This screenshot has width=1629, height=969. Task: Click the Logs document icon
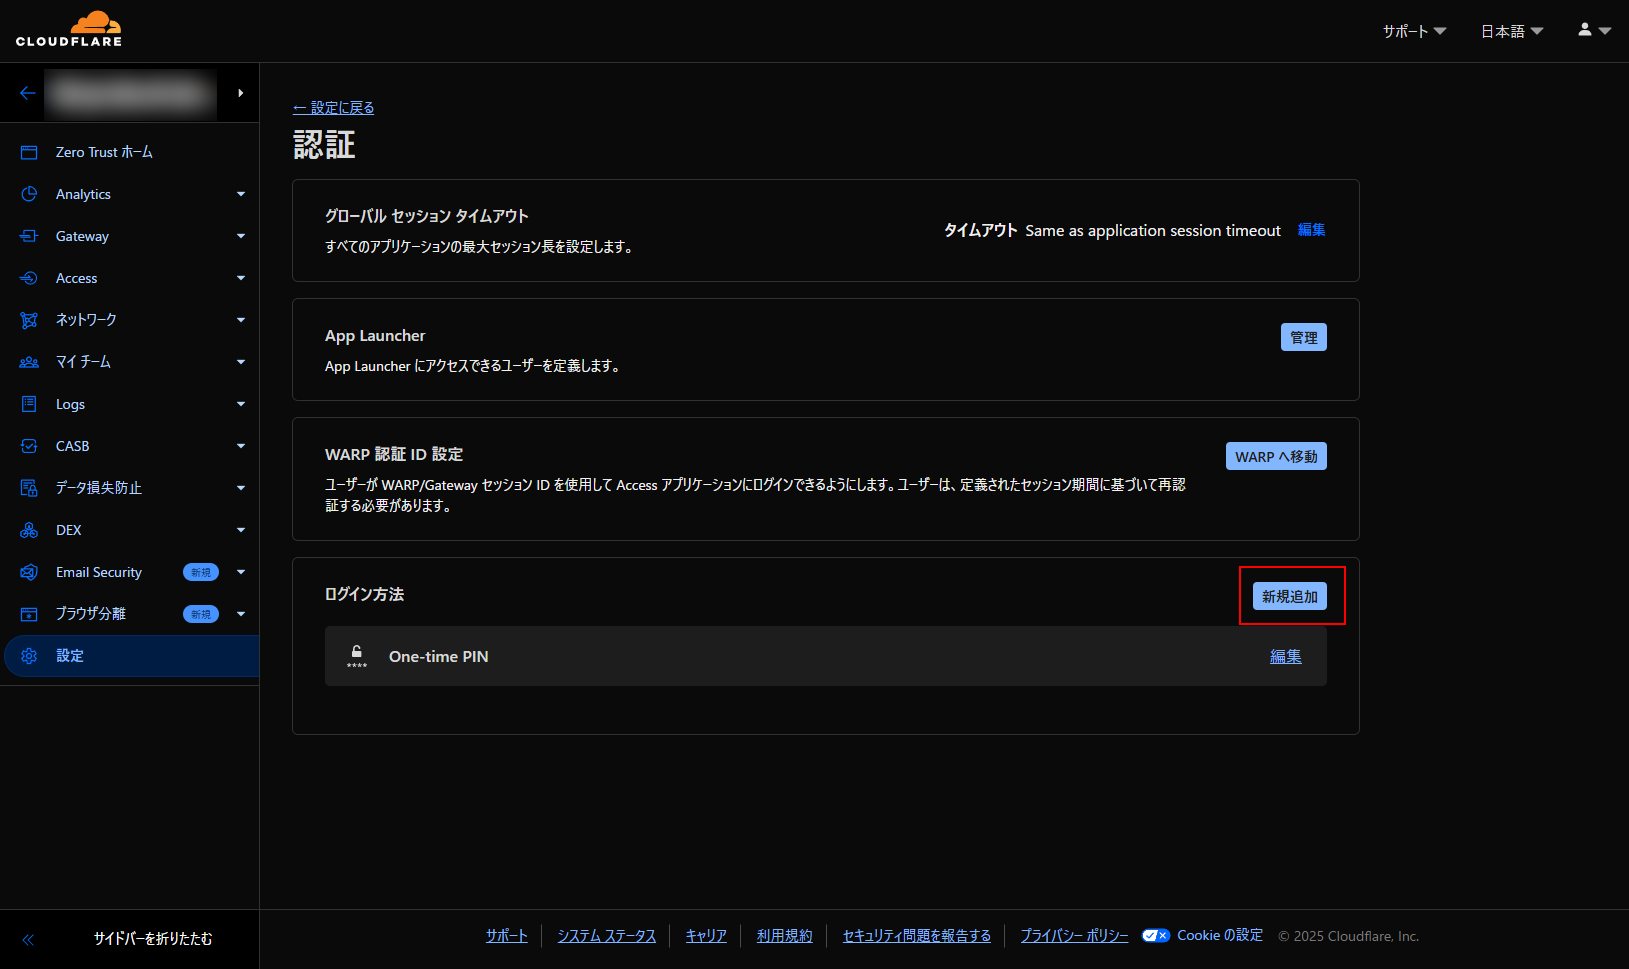click(x=29, y=404)
